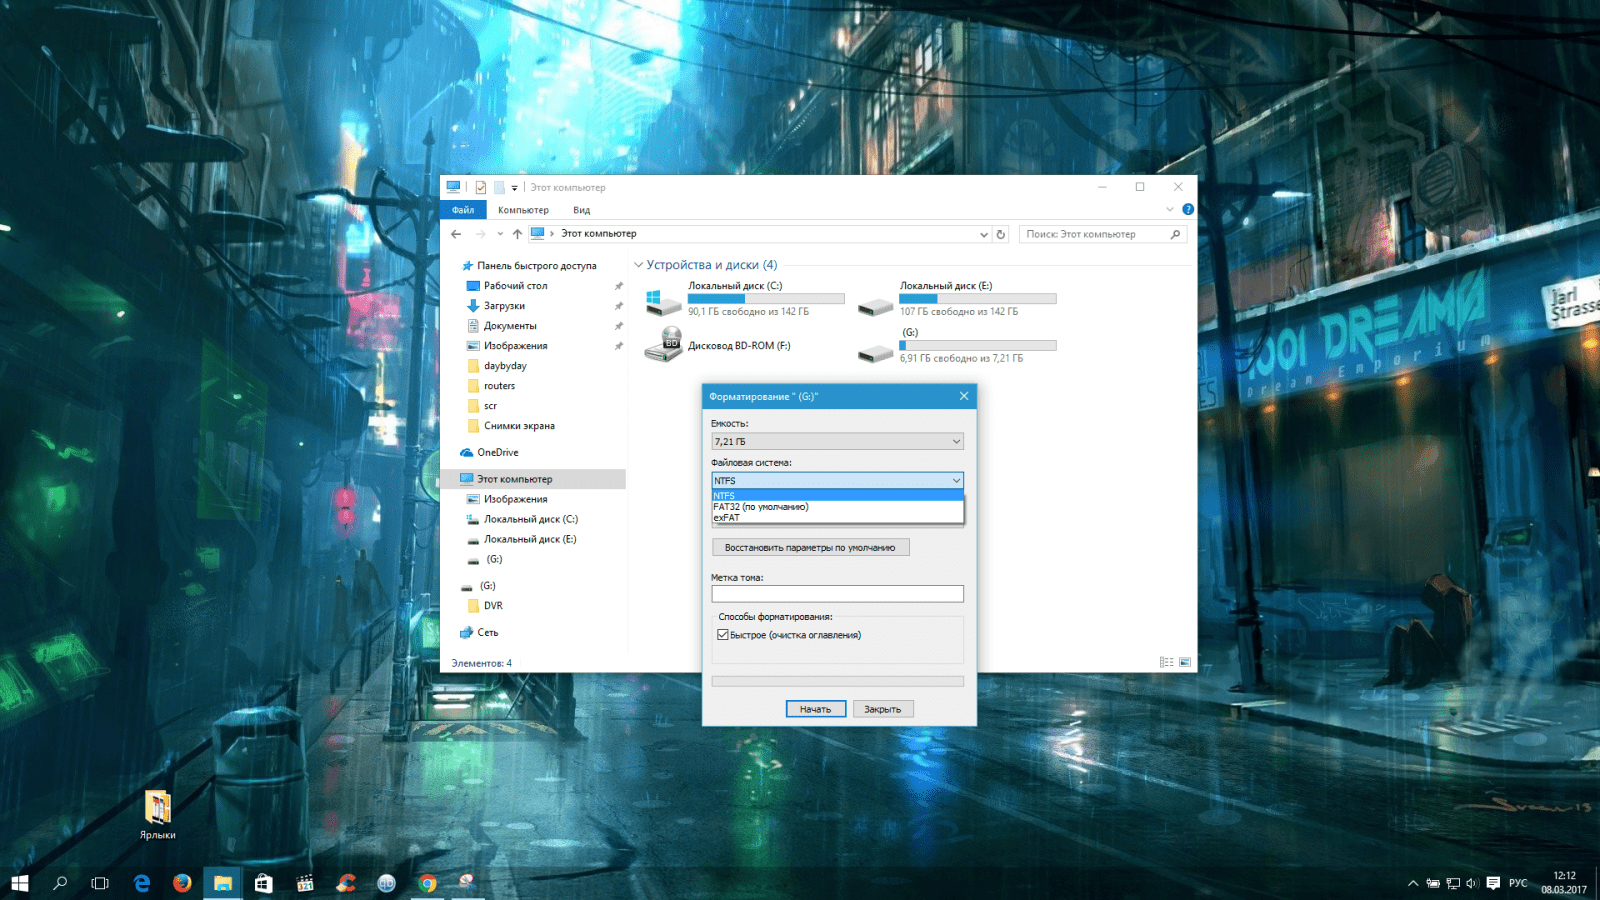Toggle the quick format checkbox
The image size is (1600, 900).
point(722,635)
